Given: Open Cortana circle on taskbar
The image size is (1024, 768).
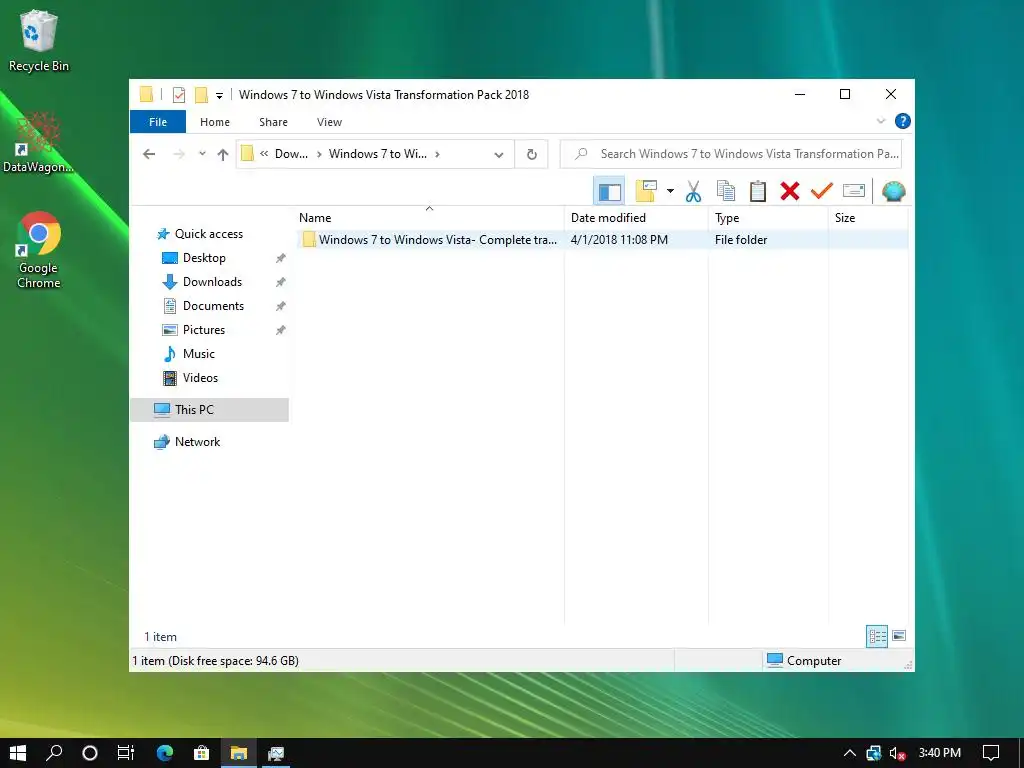Looking at the screenshot, I should [90, 753].
